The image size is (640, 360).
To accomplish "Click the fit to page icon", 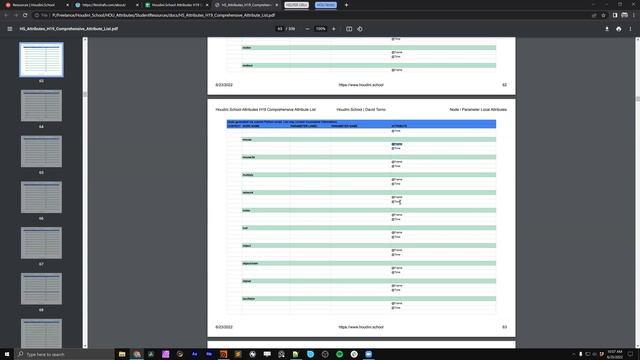I will tap(349, 29).
